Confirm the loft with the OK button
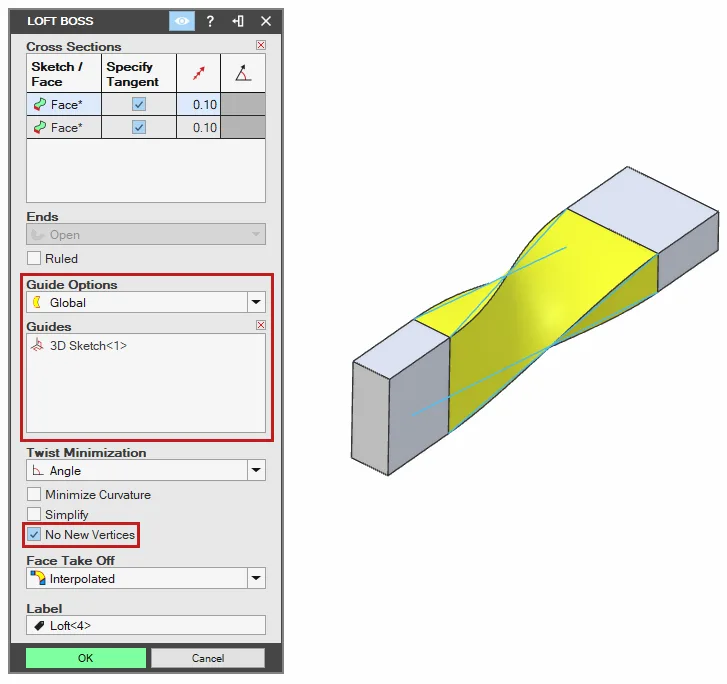Viewport: 727px width, 684px height. click(x=86, y=658)
